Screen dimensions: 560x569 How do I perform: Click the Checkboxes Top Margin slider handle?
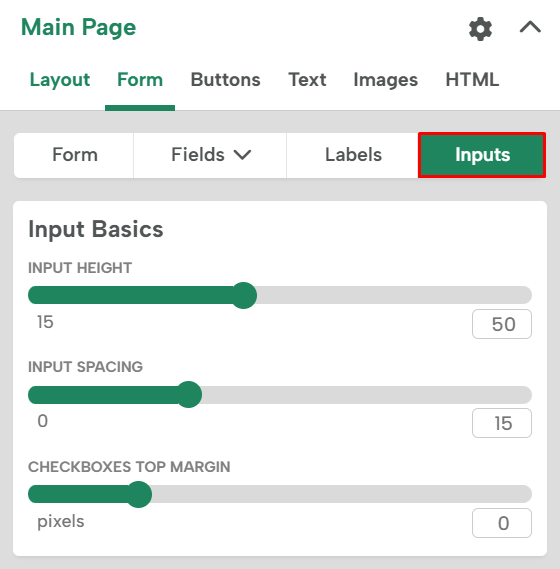point(138,494)
